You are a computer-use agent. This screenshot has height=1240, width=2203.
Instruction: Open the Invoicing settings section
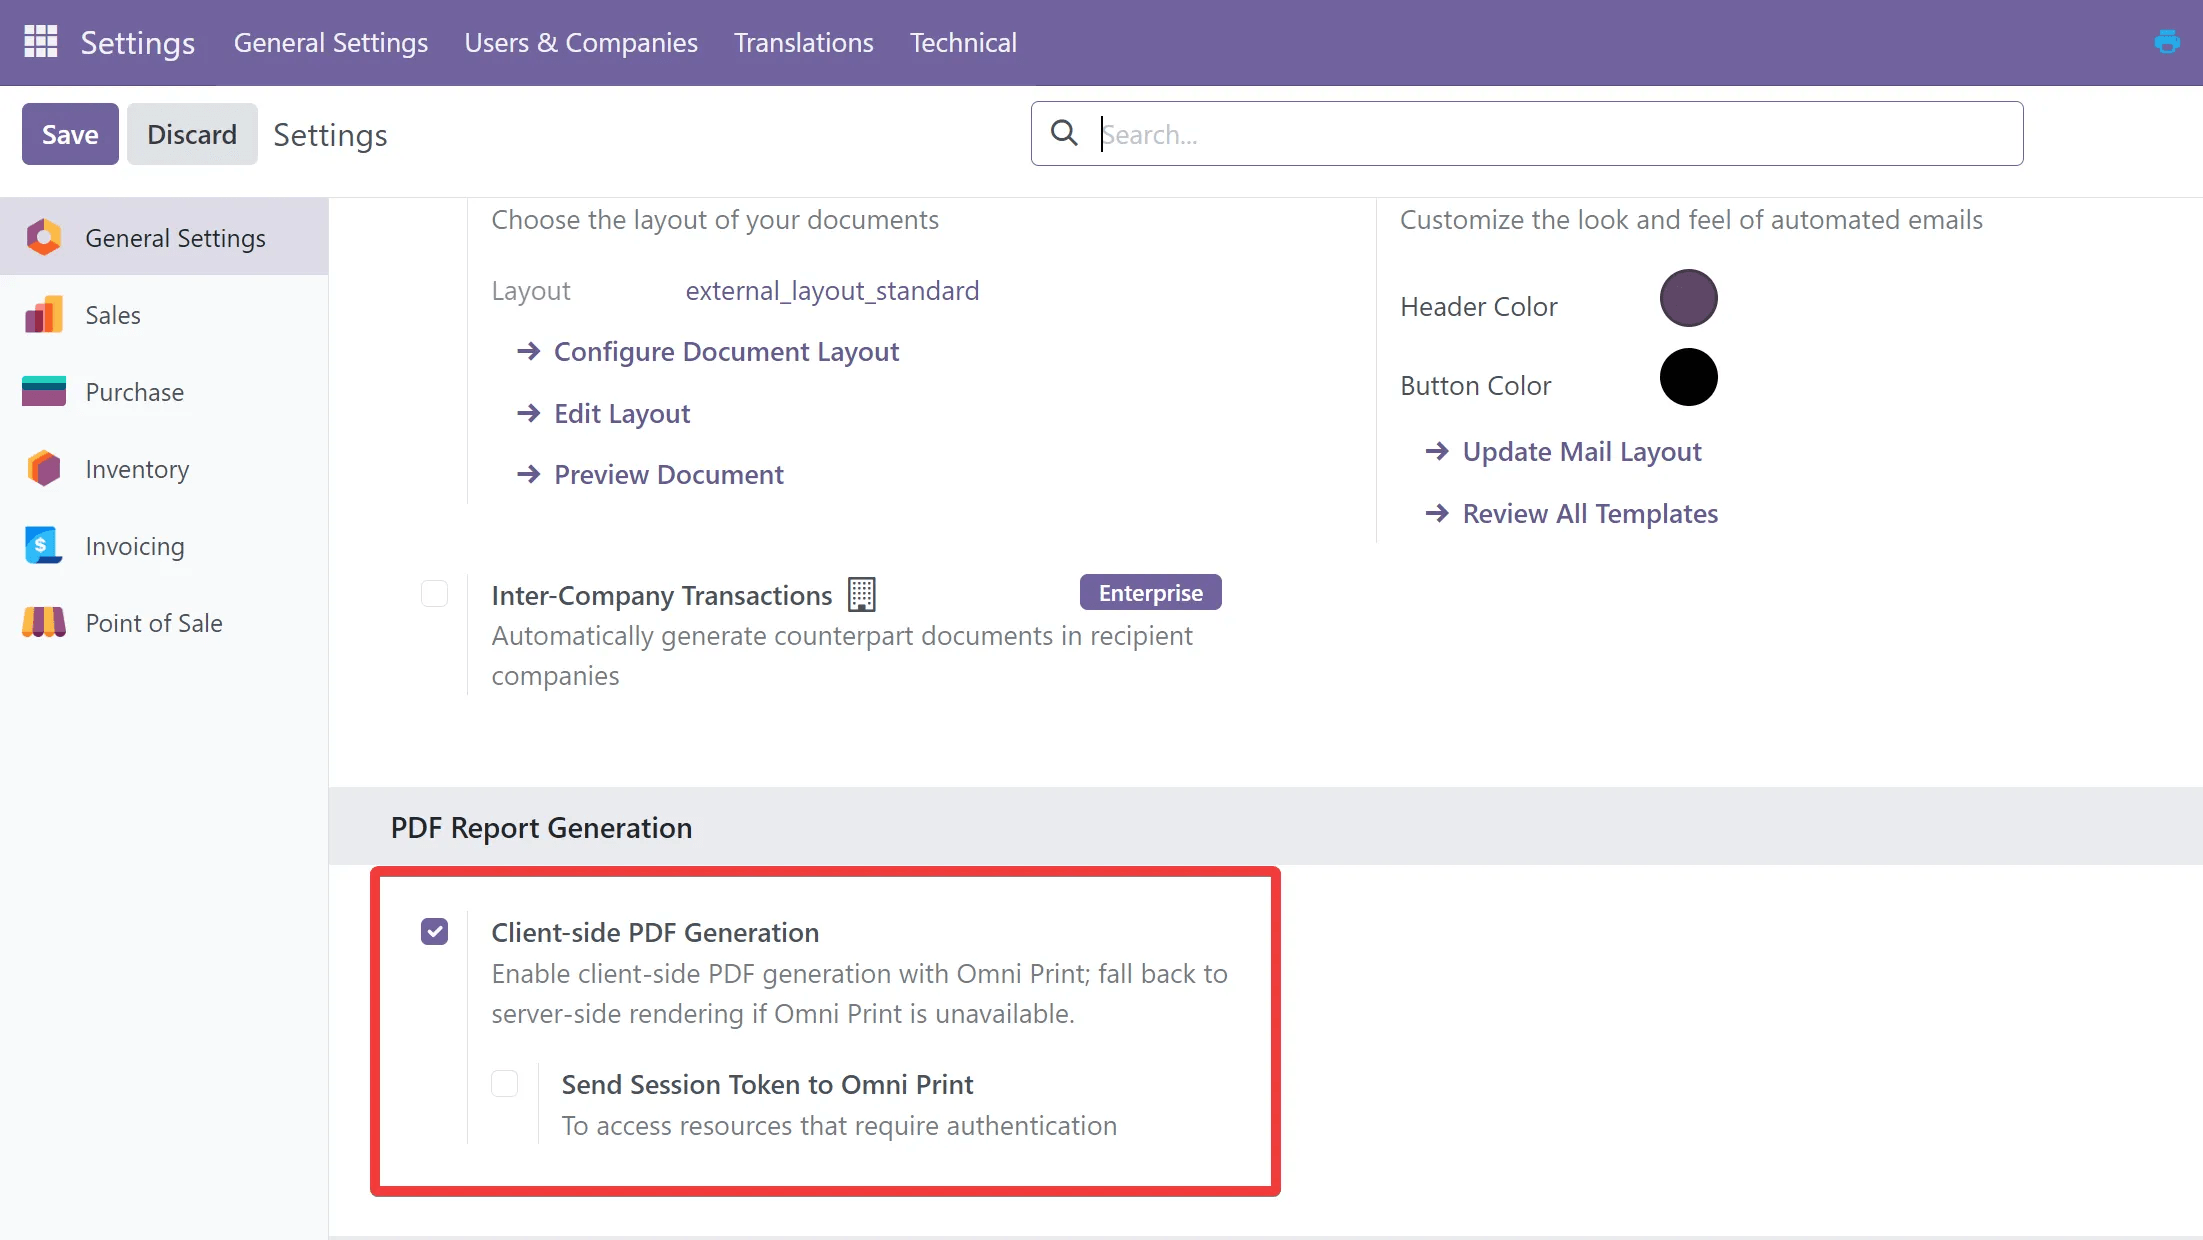pyautogui.click(x=134, y=545)
